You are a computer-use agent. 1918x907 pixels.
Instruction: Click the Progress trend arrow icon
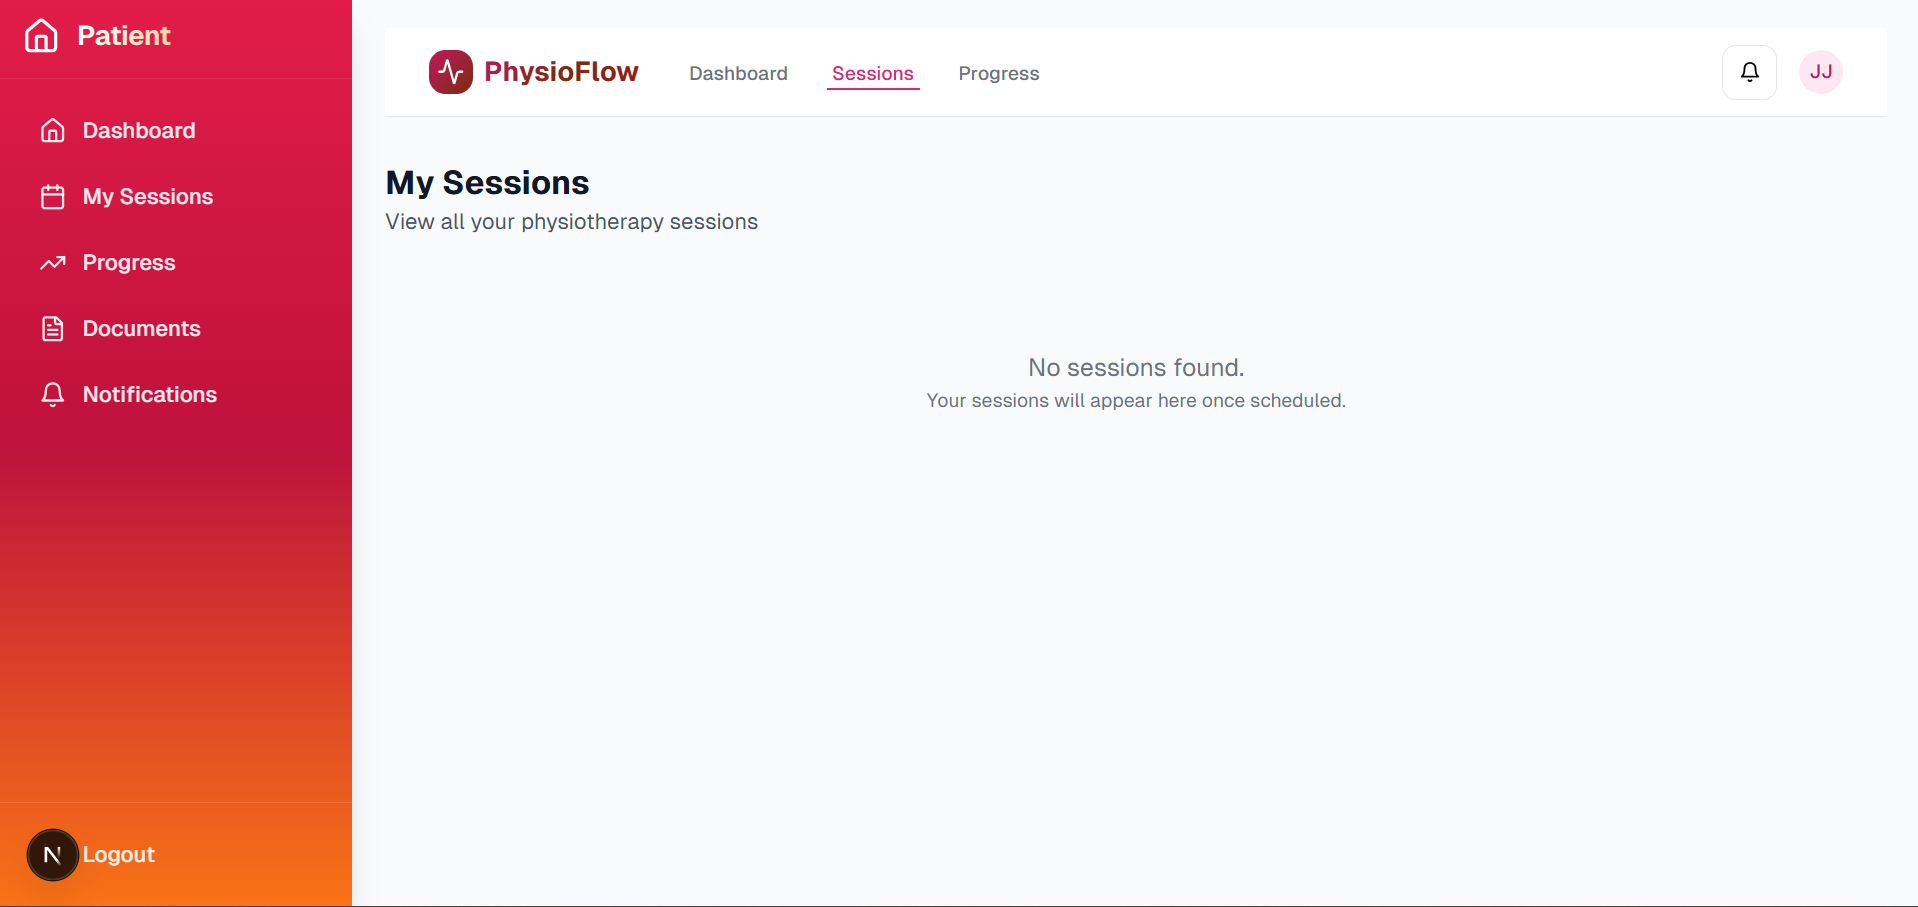(53, 262)
